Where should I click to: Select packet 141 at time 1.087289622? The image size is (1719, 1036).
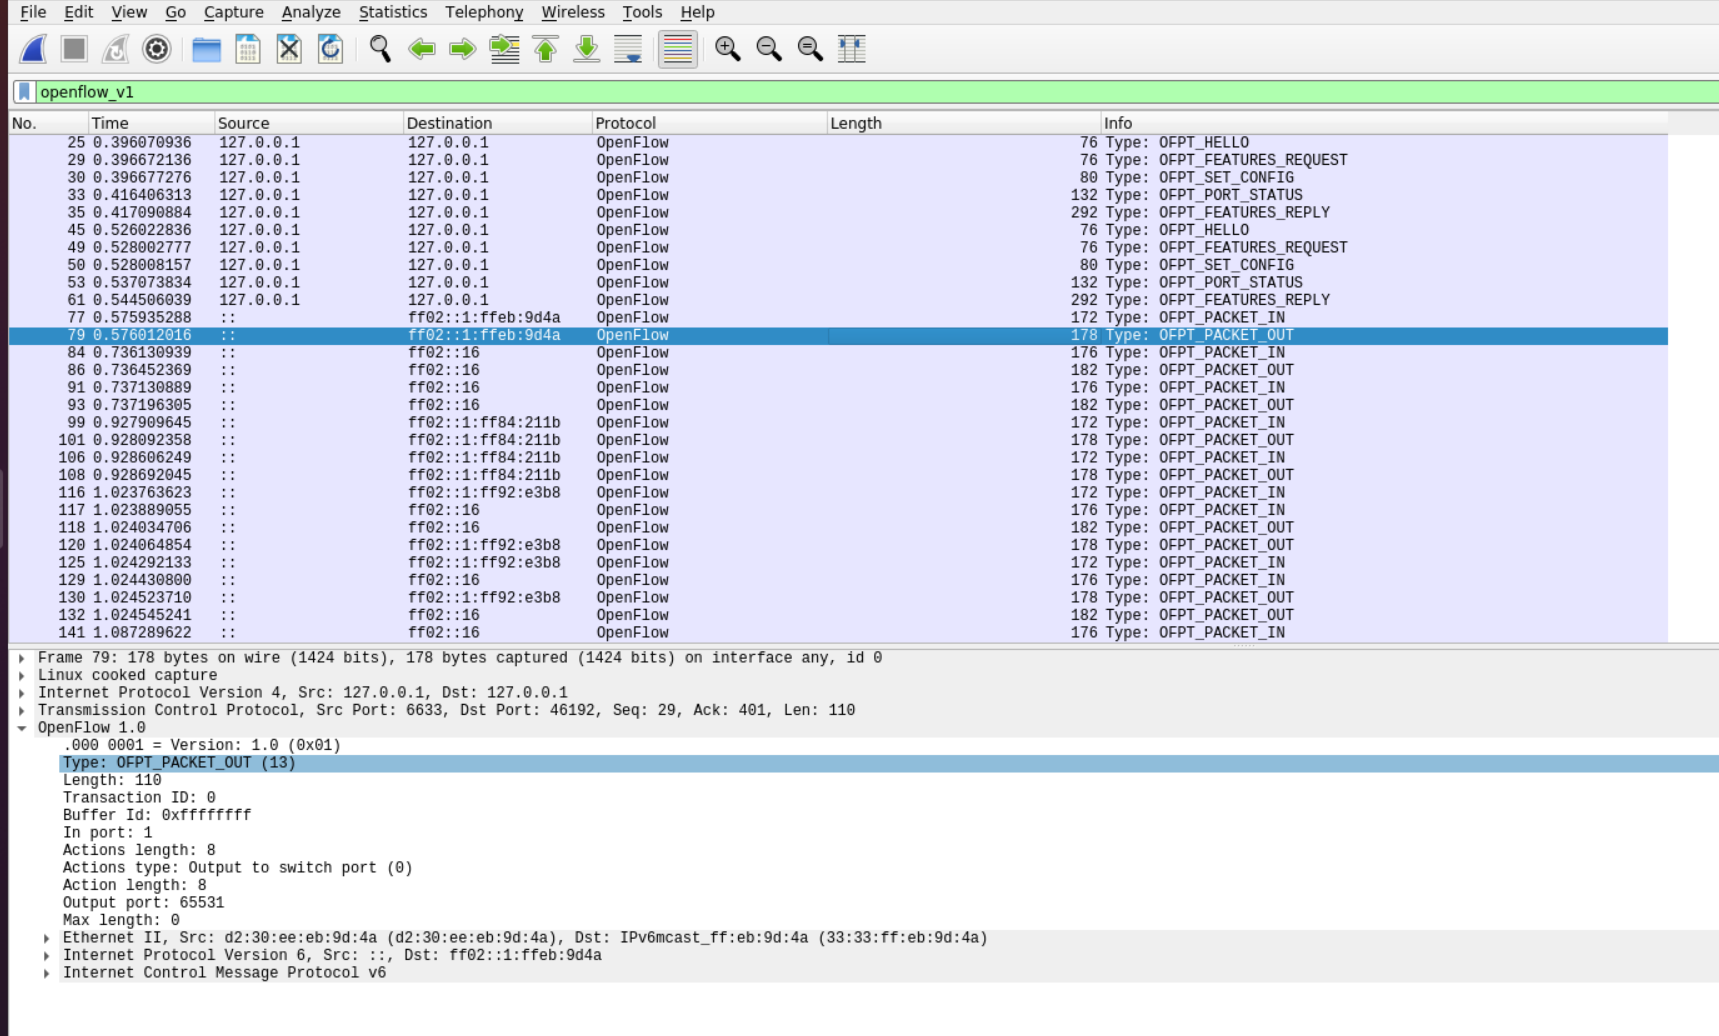point(838,633)
